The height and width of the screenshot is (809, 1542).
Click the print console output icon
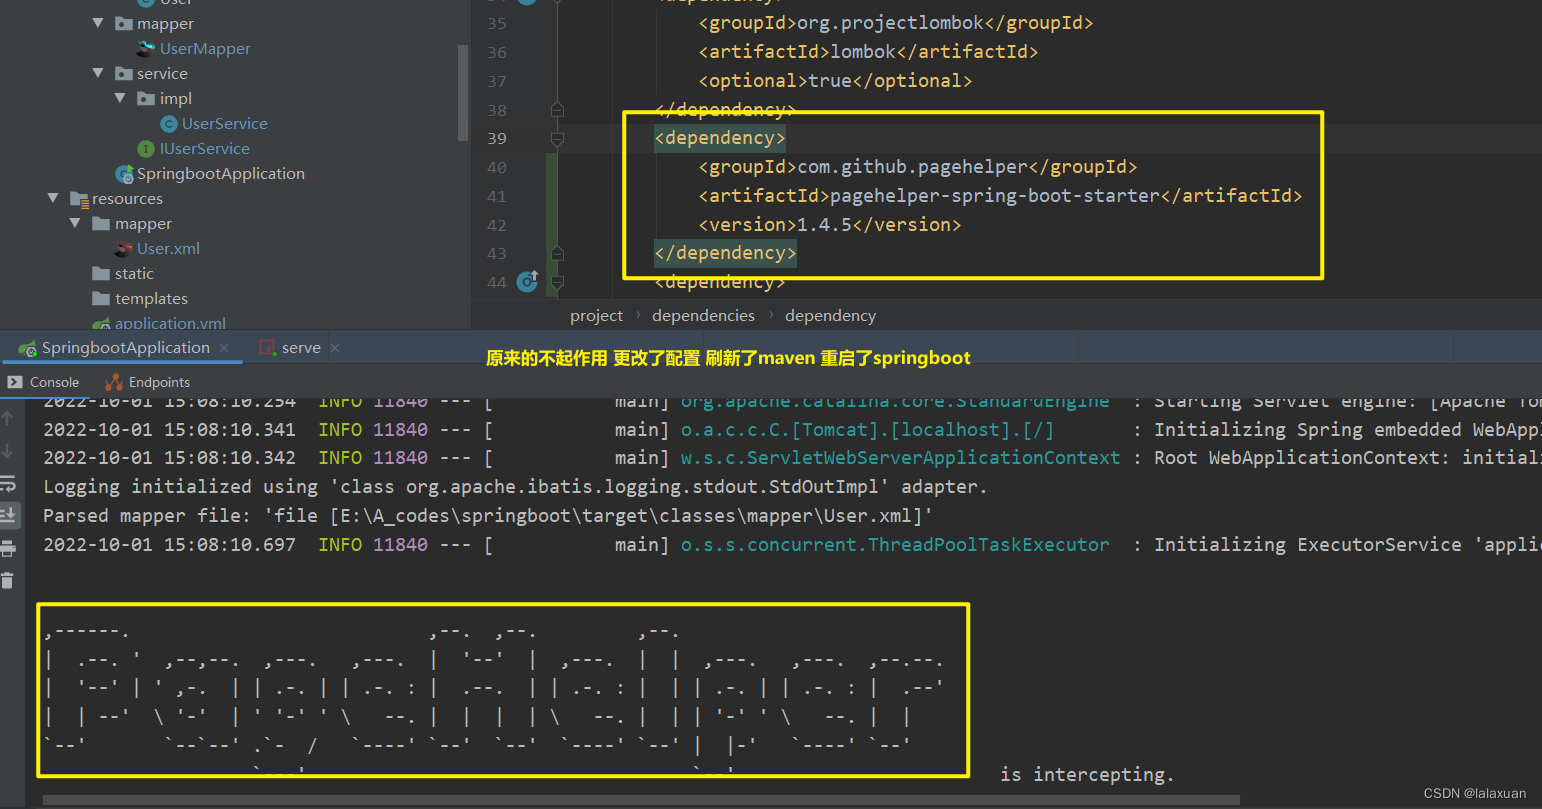tap(8, 548)
